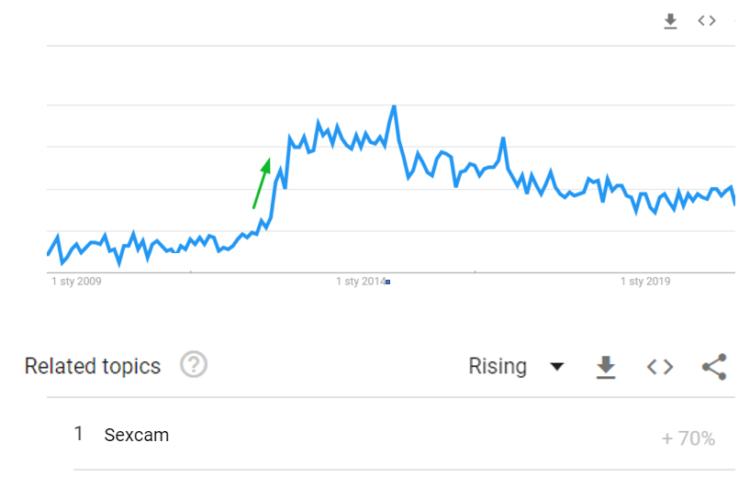Click rank number 1 in the topics list
750x487 pixels.
click(x=79, y=434)
